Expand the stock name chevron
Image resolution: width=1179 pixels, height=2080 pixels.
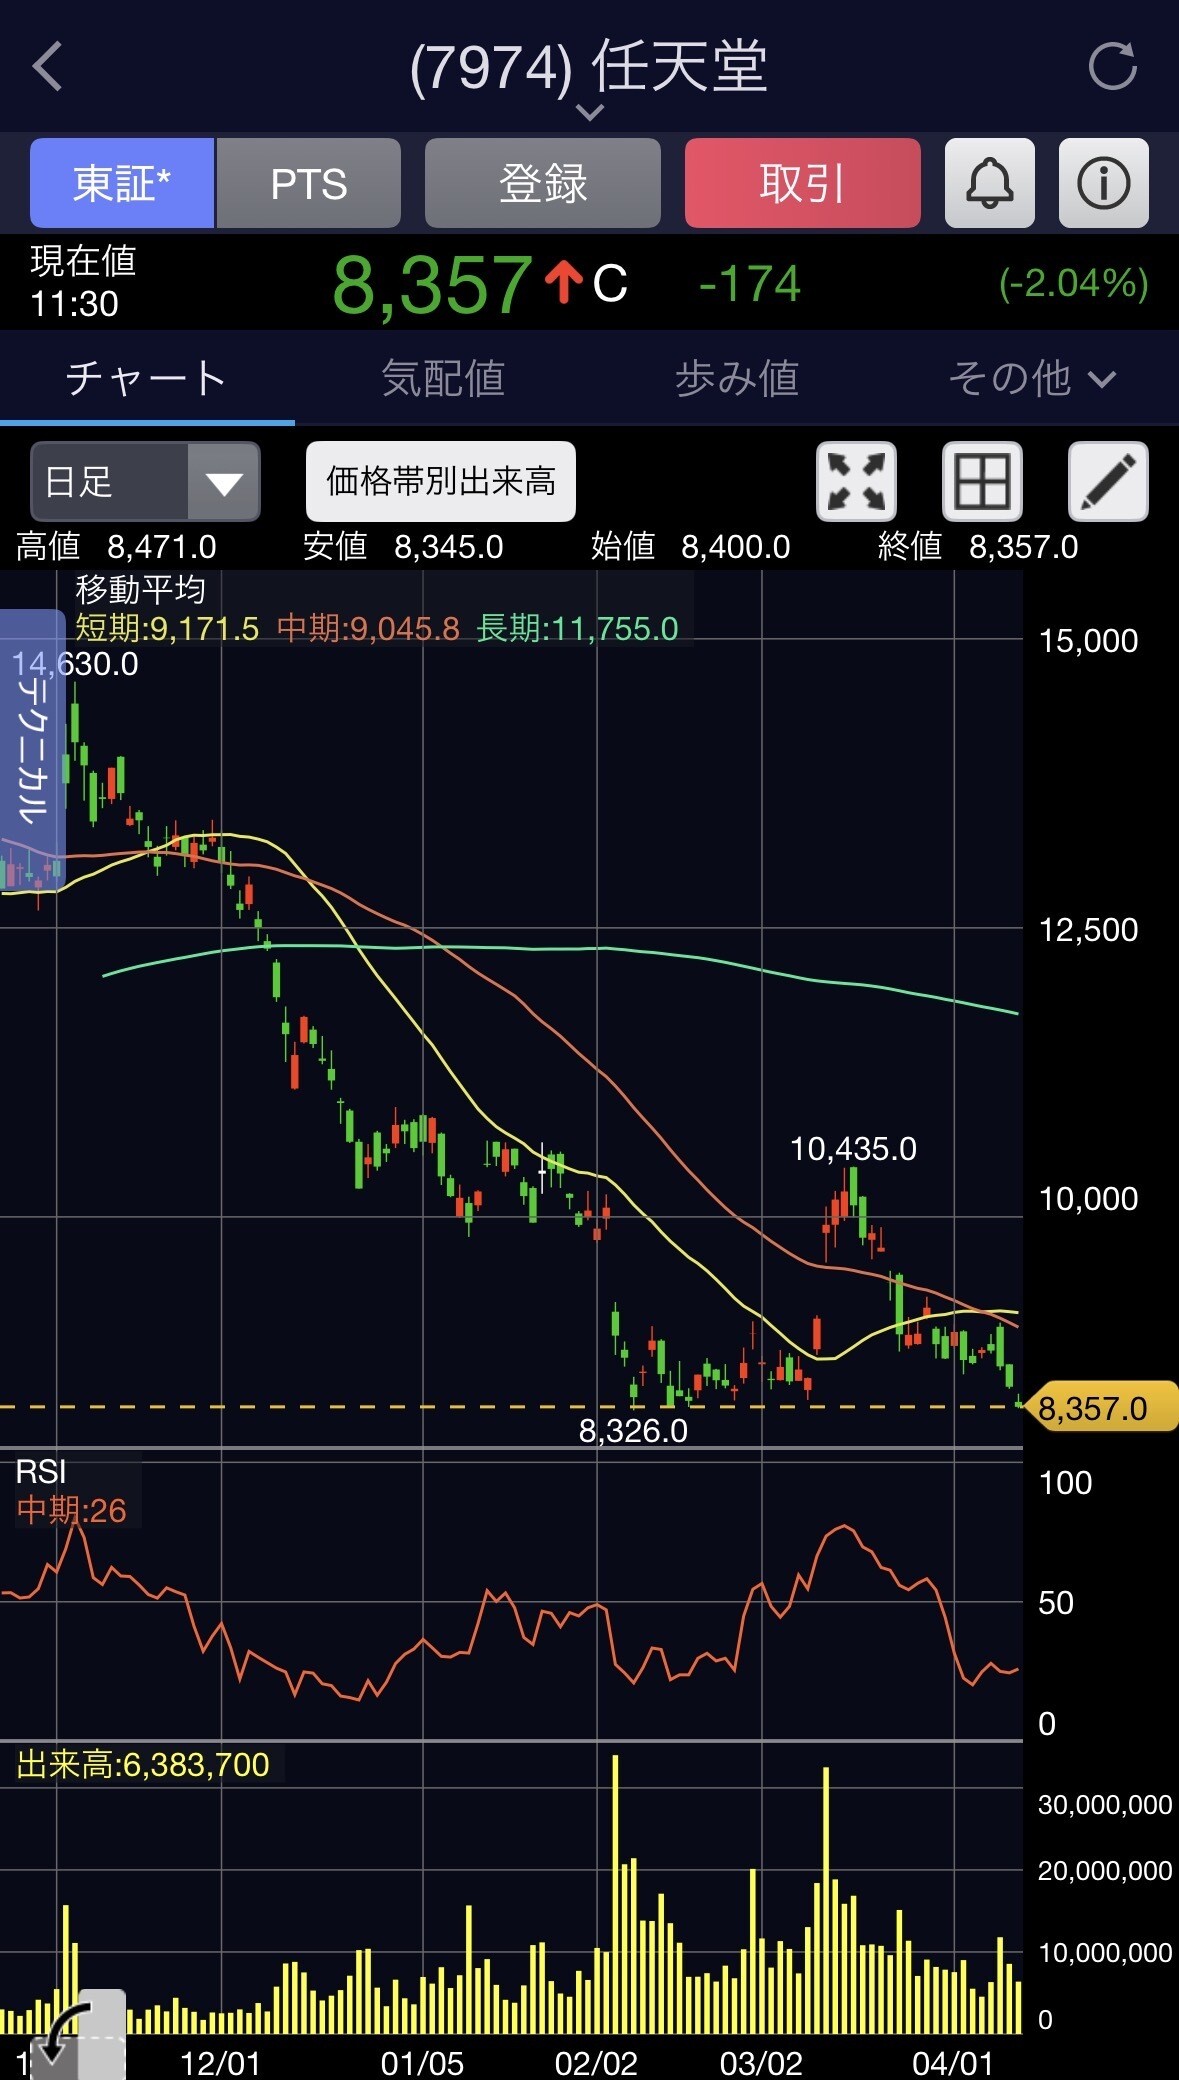click(590, 113)
